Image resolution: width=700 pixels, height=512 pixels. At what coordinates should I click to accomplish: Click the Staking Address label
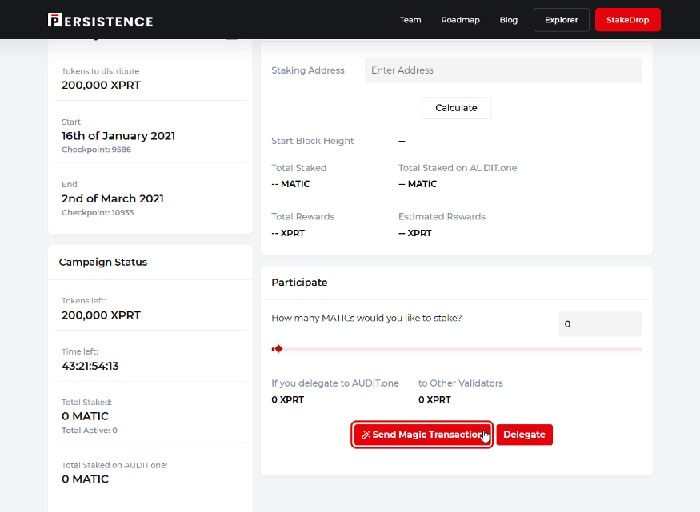pos(308,71)
